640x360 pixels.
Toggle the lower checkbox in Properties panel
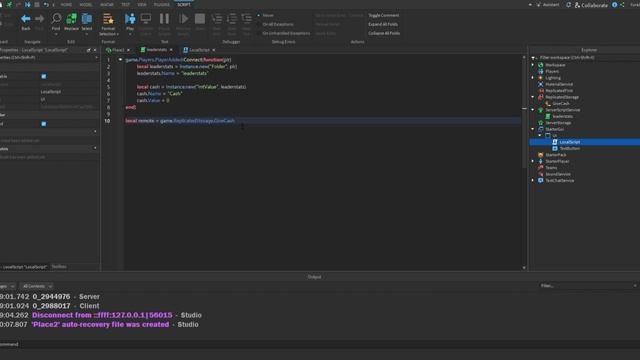(44, 124)
